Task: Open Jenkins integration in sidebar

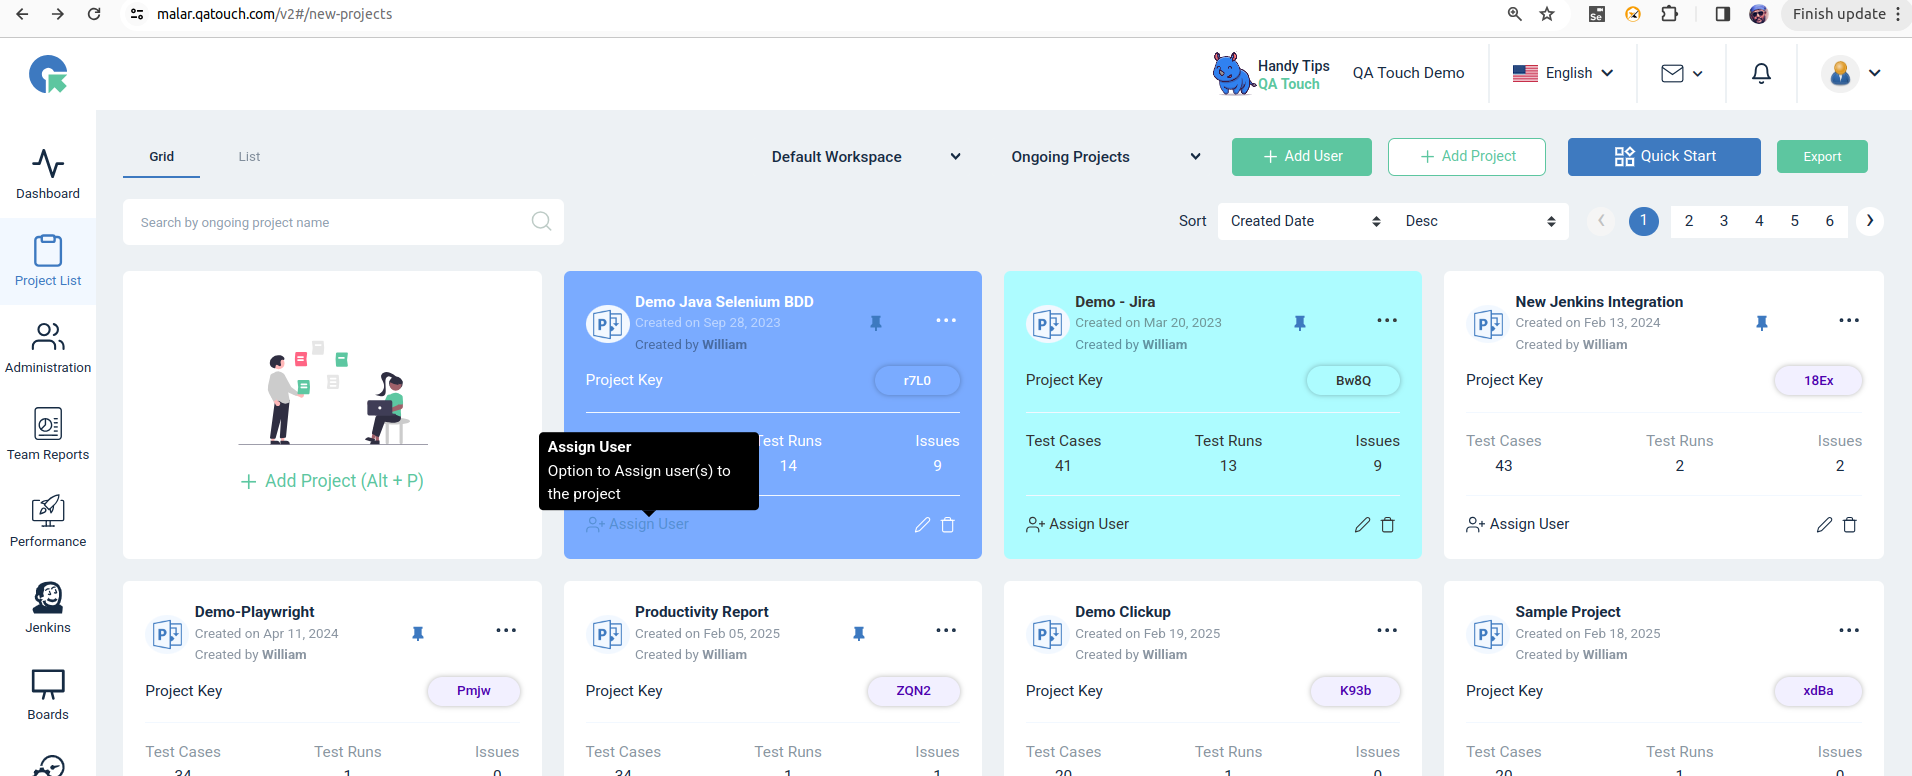Action: point(48,608)
